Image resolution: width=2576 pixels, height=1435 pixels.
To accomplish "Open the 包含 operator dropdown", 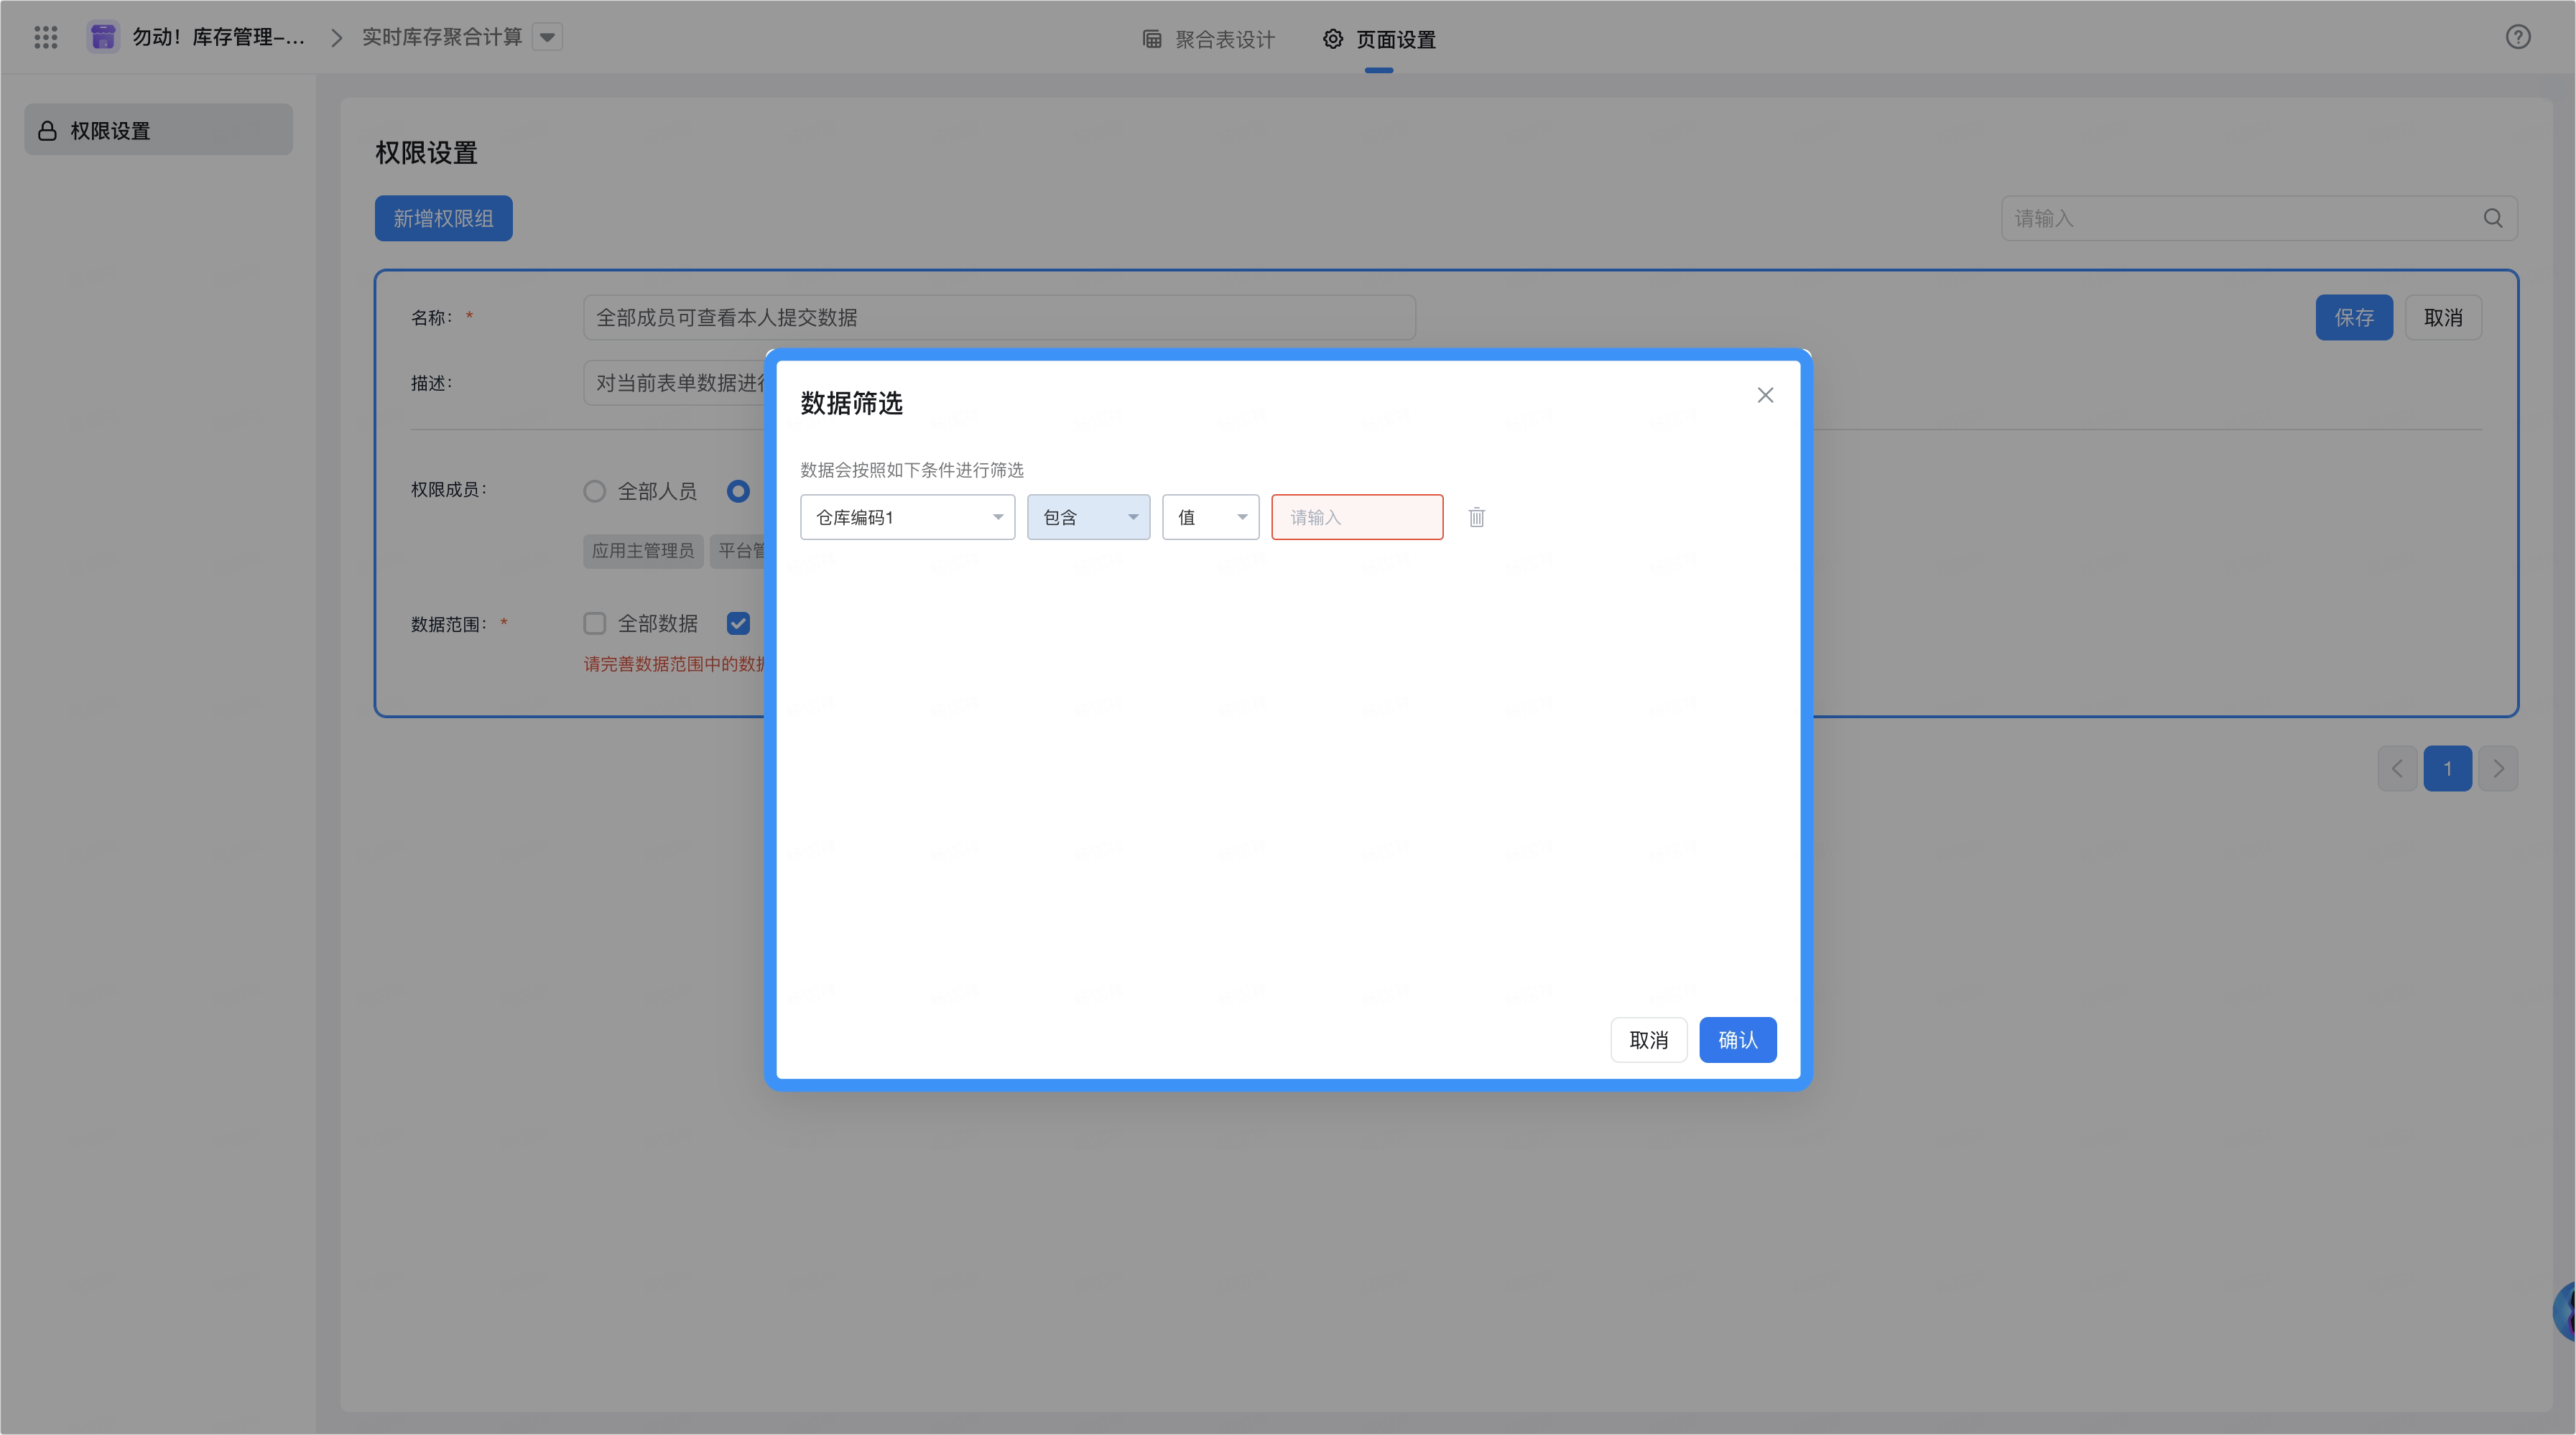I will [1088, 517].
